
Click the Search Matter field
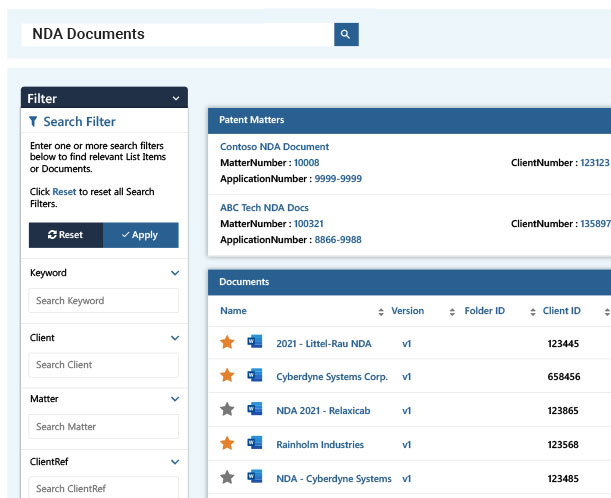pyautogui.click(x=104, y=426)
